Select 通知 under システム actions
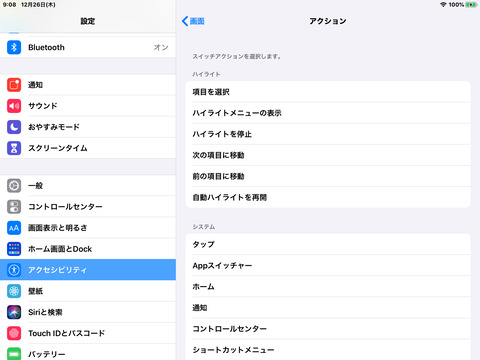 click(328, 308)
